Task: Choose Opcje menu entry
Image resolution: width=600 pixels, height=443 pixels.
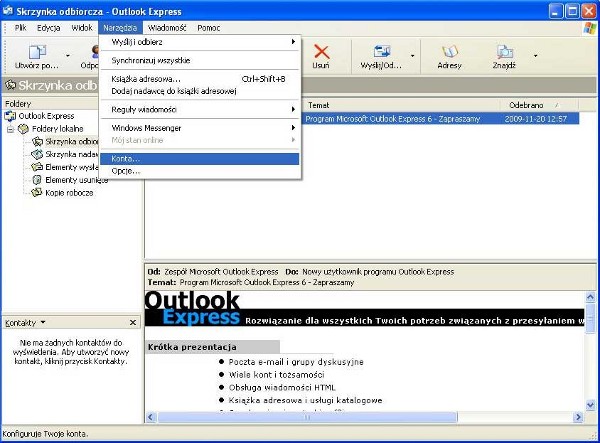Action: point(199,171)
